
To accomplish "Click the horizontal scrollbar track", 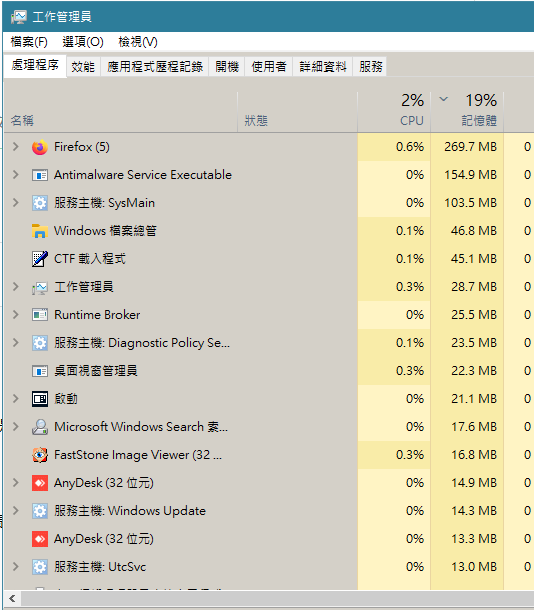I will tap(278, 598).
